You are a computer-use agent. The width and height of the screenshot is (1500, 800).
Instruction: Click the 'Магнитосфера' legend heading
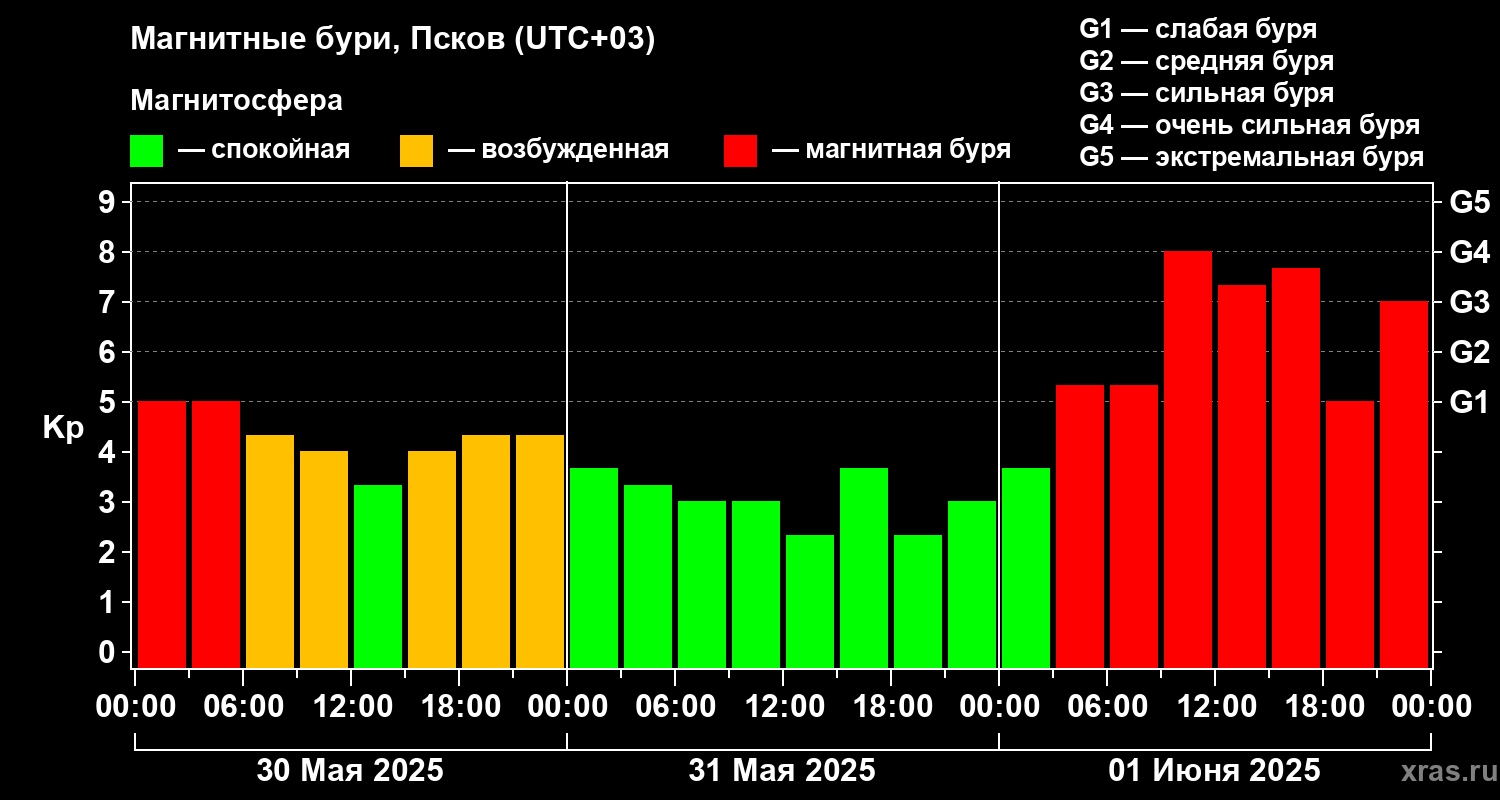tap(236, 101)
